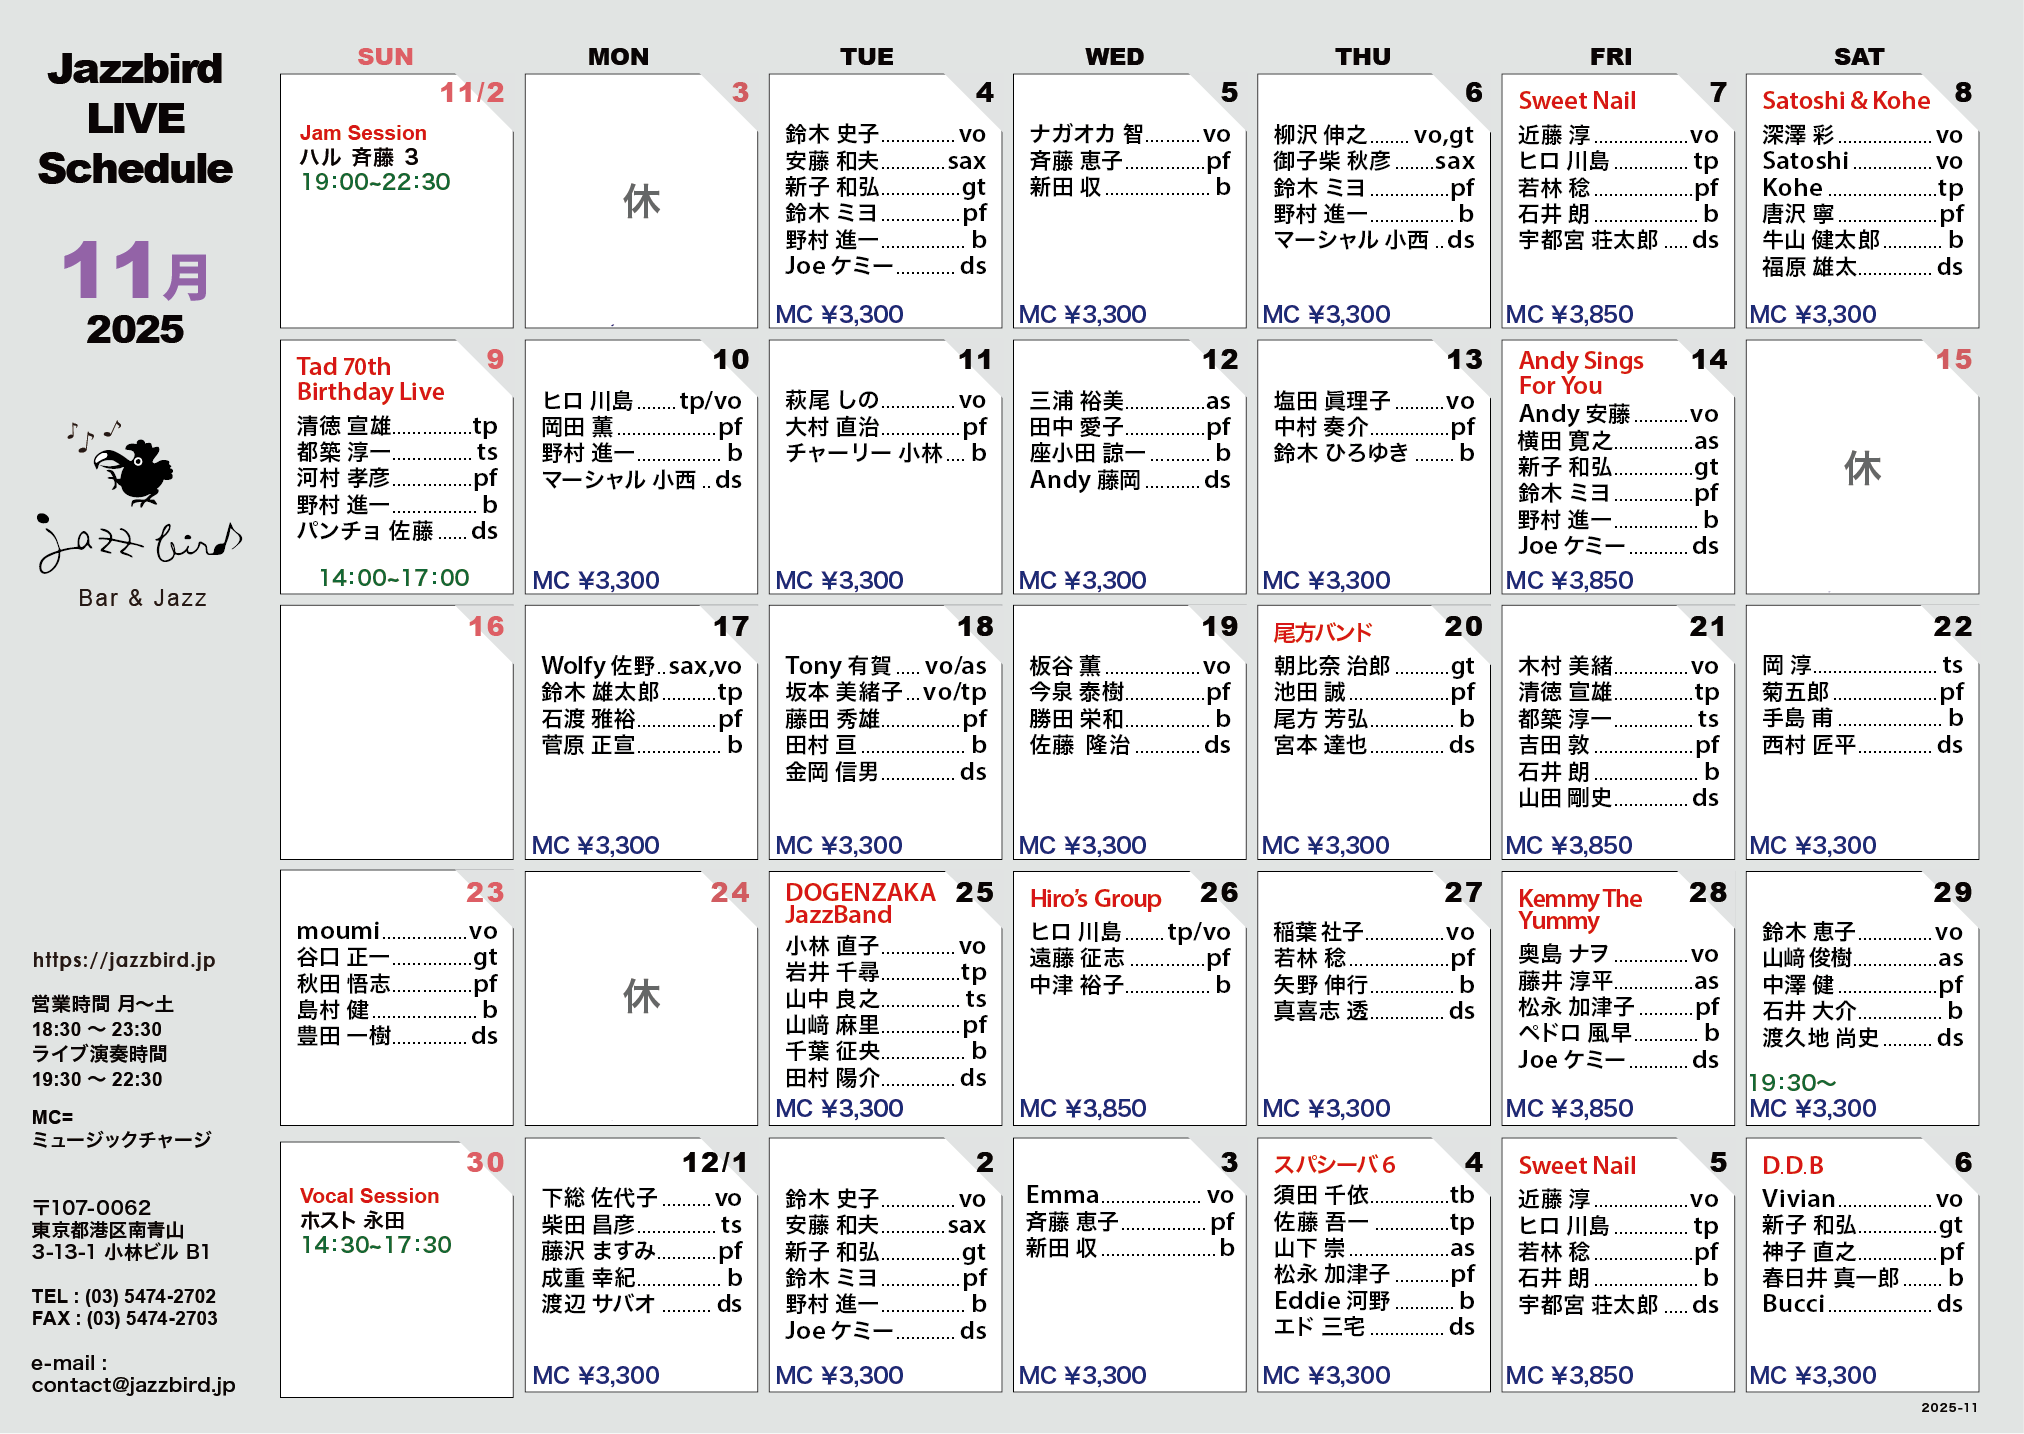Click the 休 closed symbol on November 15

pyautogui.click(x=1861, y=468)
